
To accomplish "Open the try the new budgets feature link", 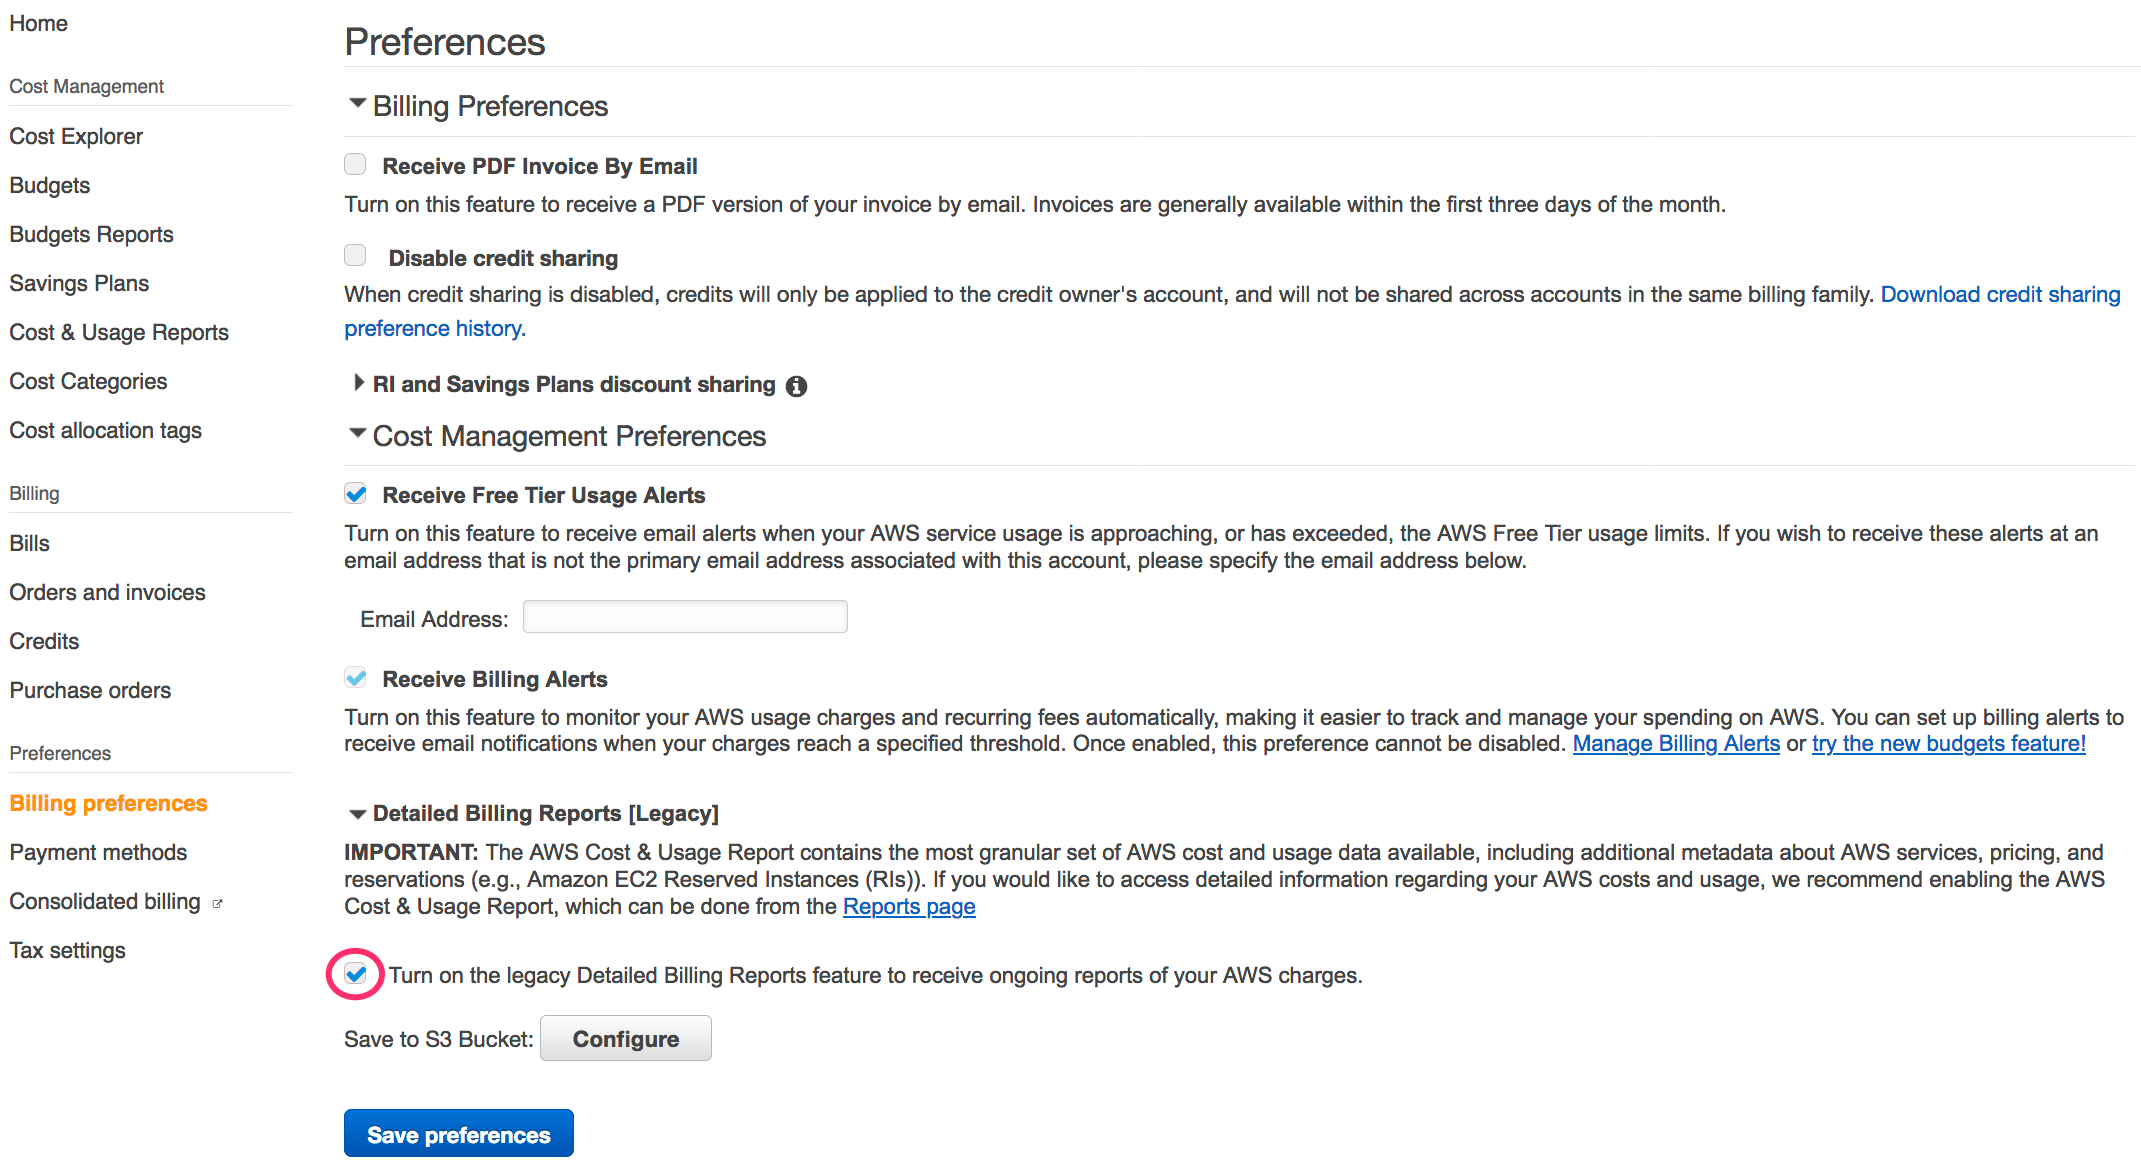I will point(1948,744).
